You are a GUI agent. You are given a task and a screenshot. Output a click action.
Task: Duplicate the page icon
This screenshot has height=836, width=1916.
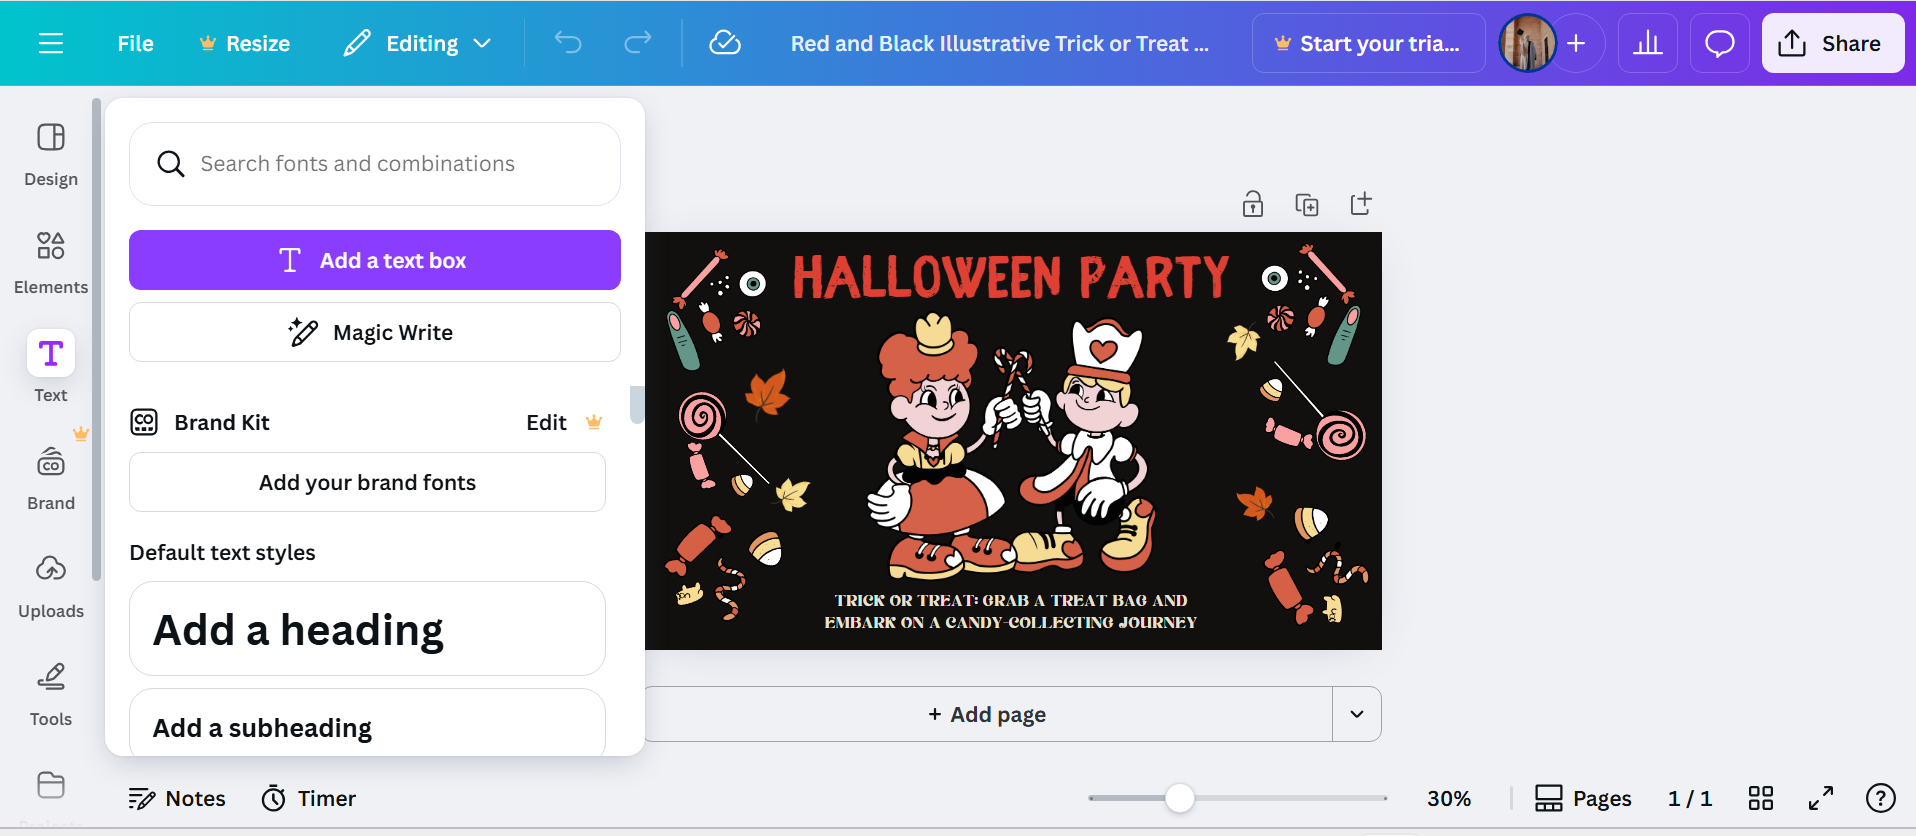(x=1307, y=204)
